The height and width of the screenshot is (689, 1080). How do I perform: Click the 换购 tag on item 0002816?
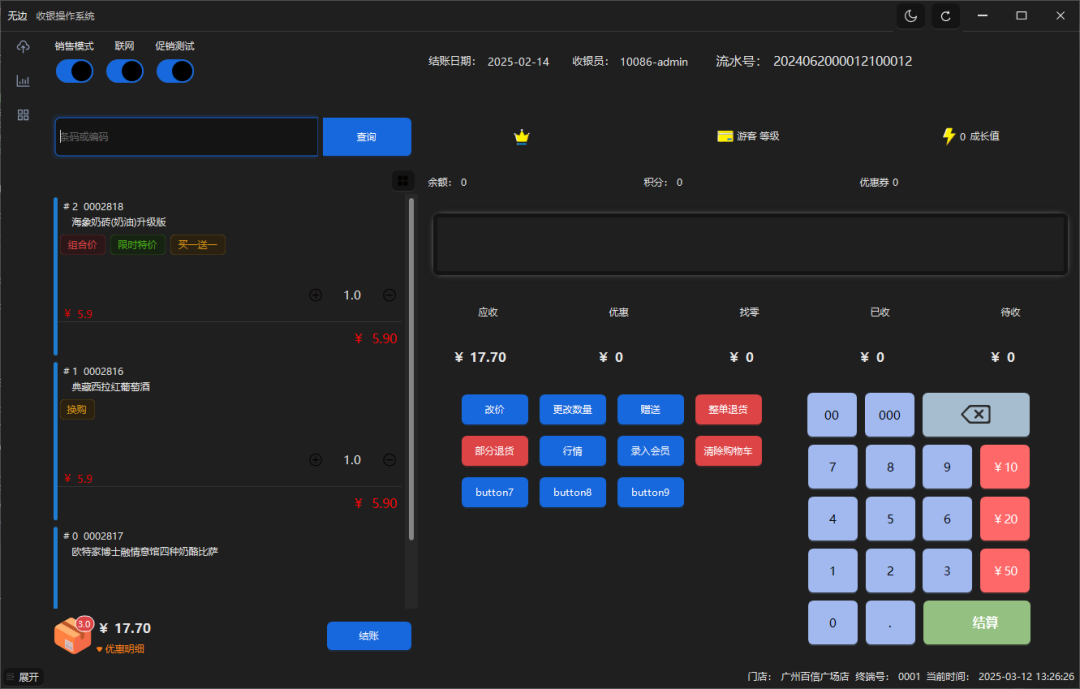[x=77, y=409]
